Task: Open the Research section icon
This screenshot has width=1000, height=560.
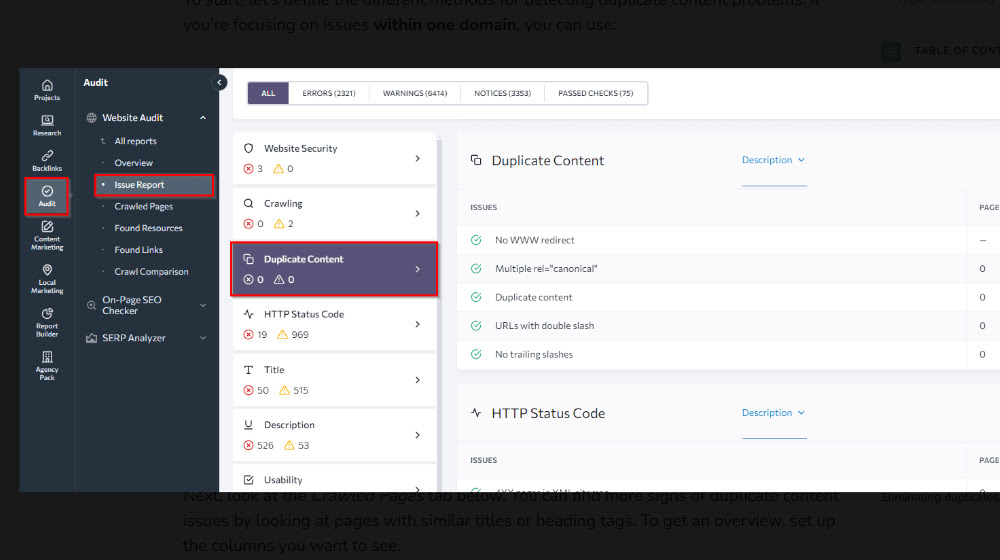Action: pos(47,125)
